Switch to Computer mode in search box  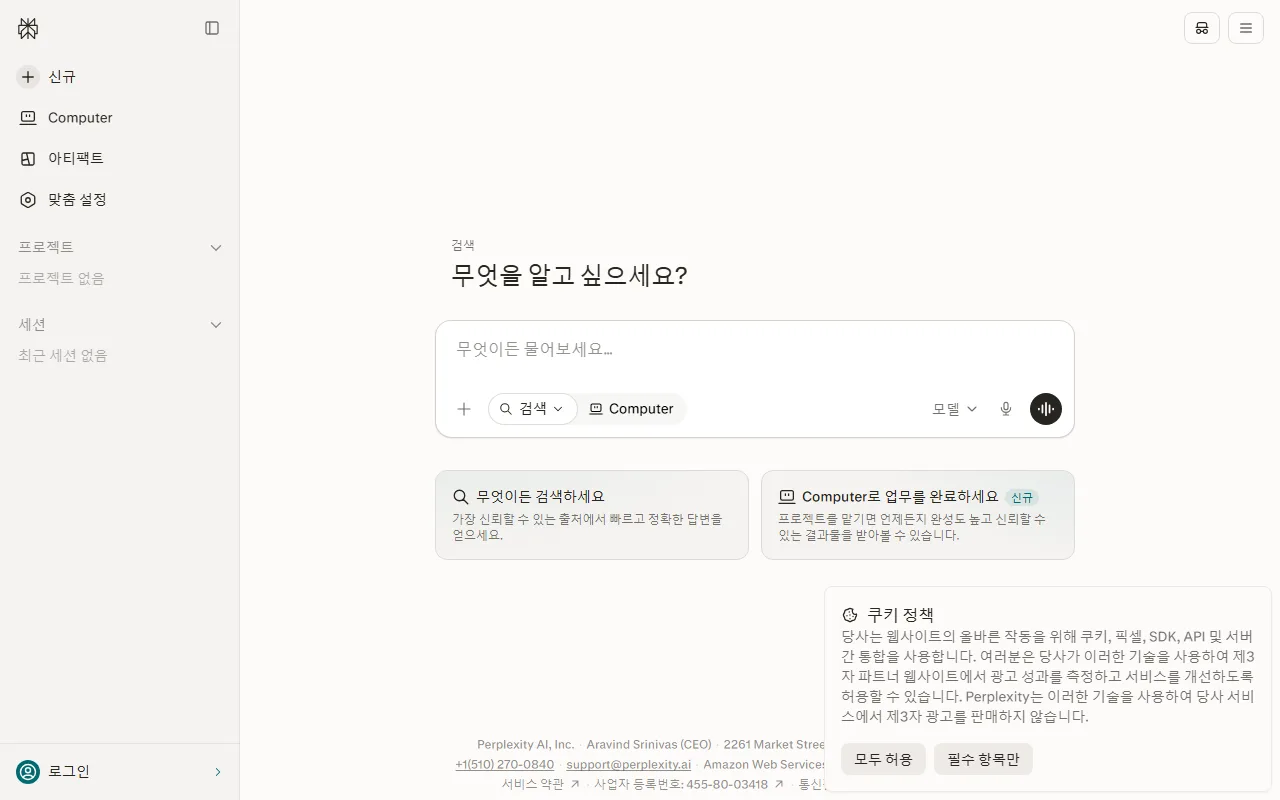coord(631,409)
